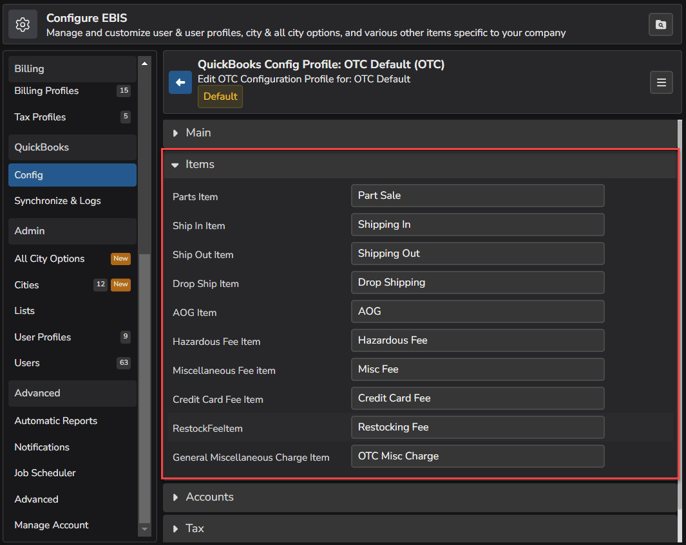Click the yellow Default tag
Viewport: 686px width, 545px height.
220,97
